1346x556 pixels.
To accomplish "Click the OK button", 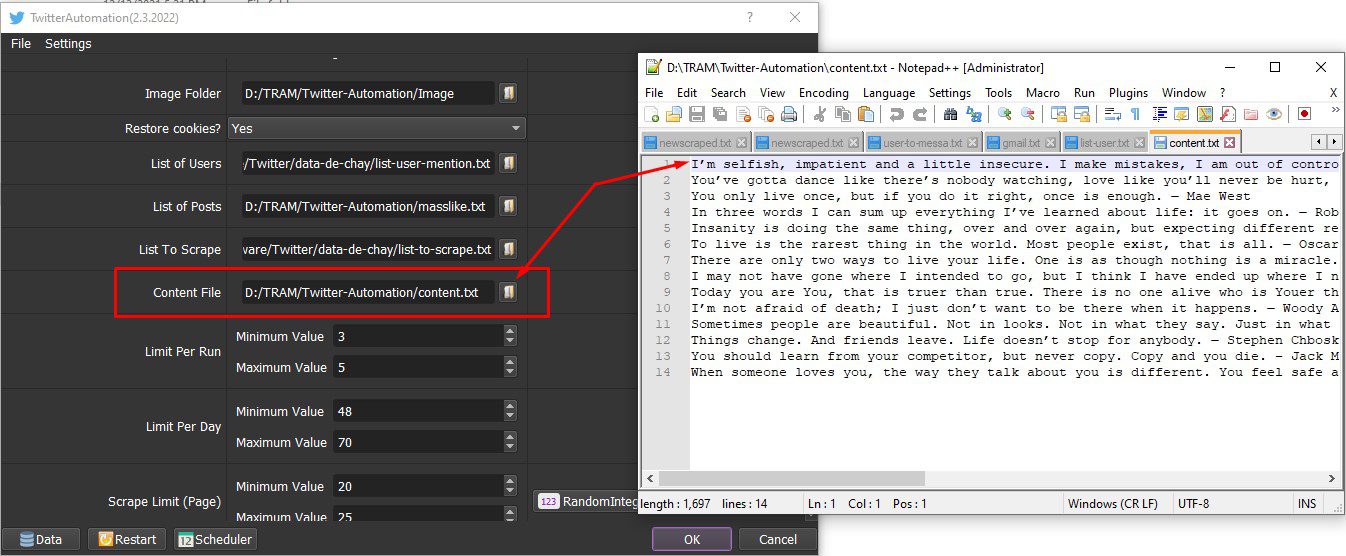I will point(692,539).
